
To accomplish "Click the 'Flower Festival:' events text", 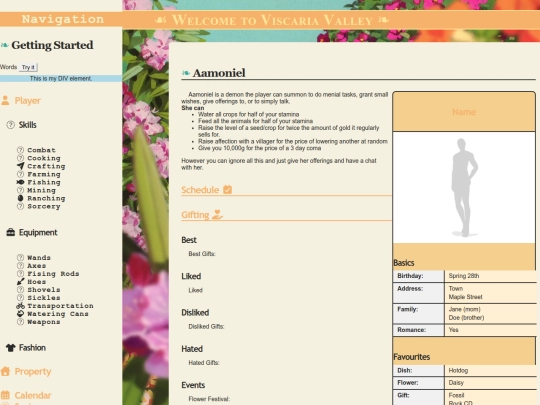I will (209, 399).
